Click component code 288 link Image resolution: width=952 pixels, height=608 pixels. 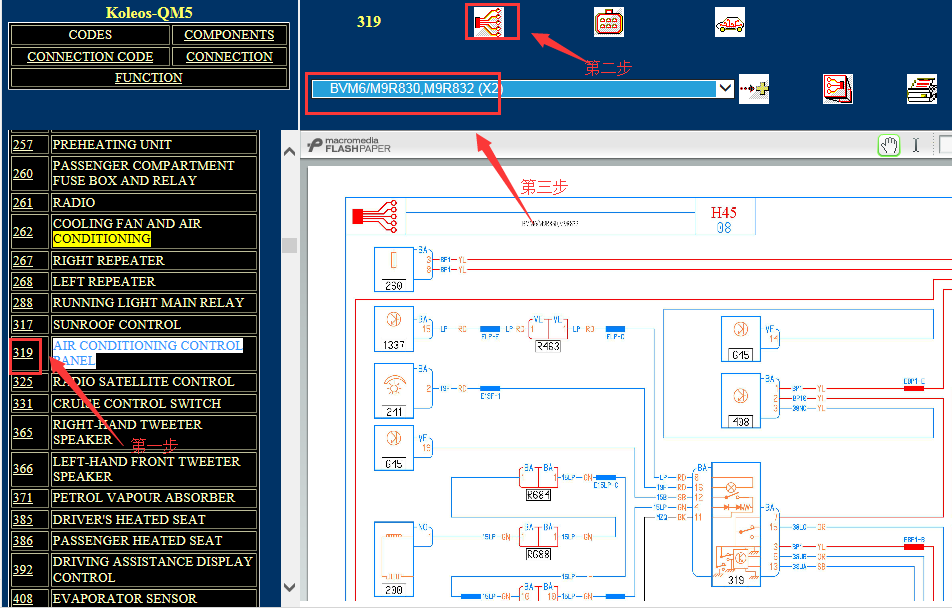pyautogui.click(x=23, y=303)
